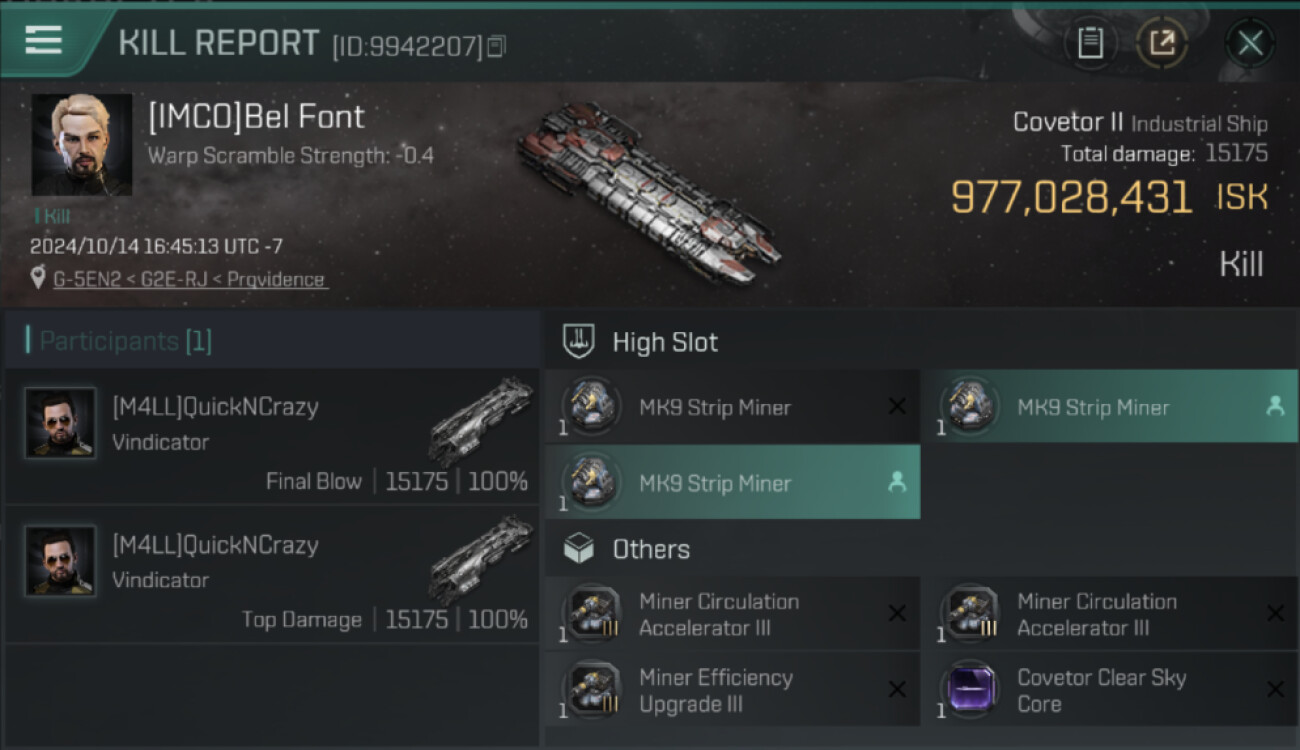This screenshot has width=1300, height=750.
Task: Click the Covetor II ship image
Action: (x=648, y=190)
